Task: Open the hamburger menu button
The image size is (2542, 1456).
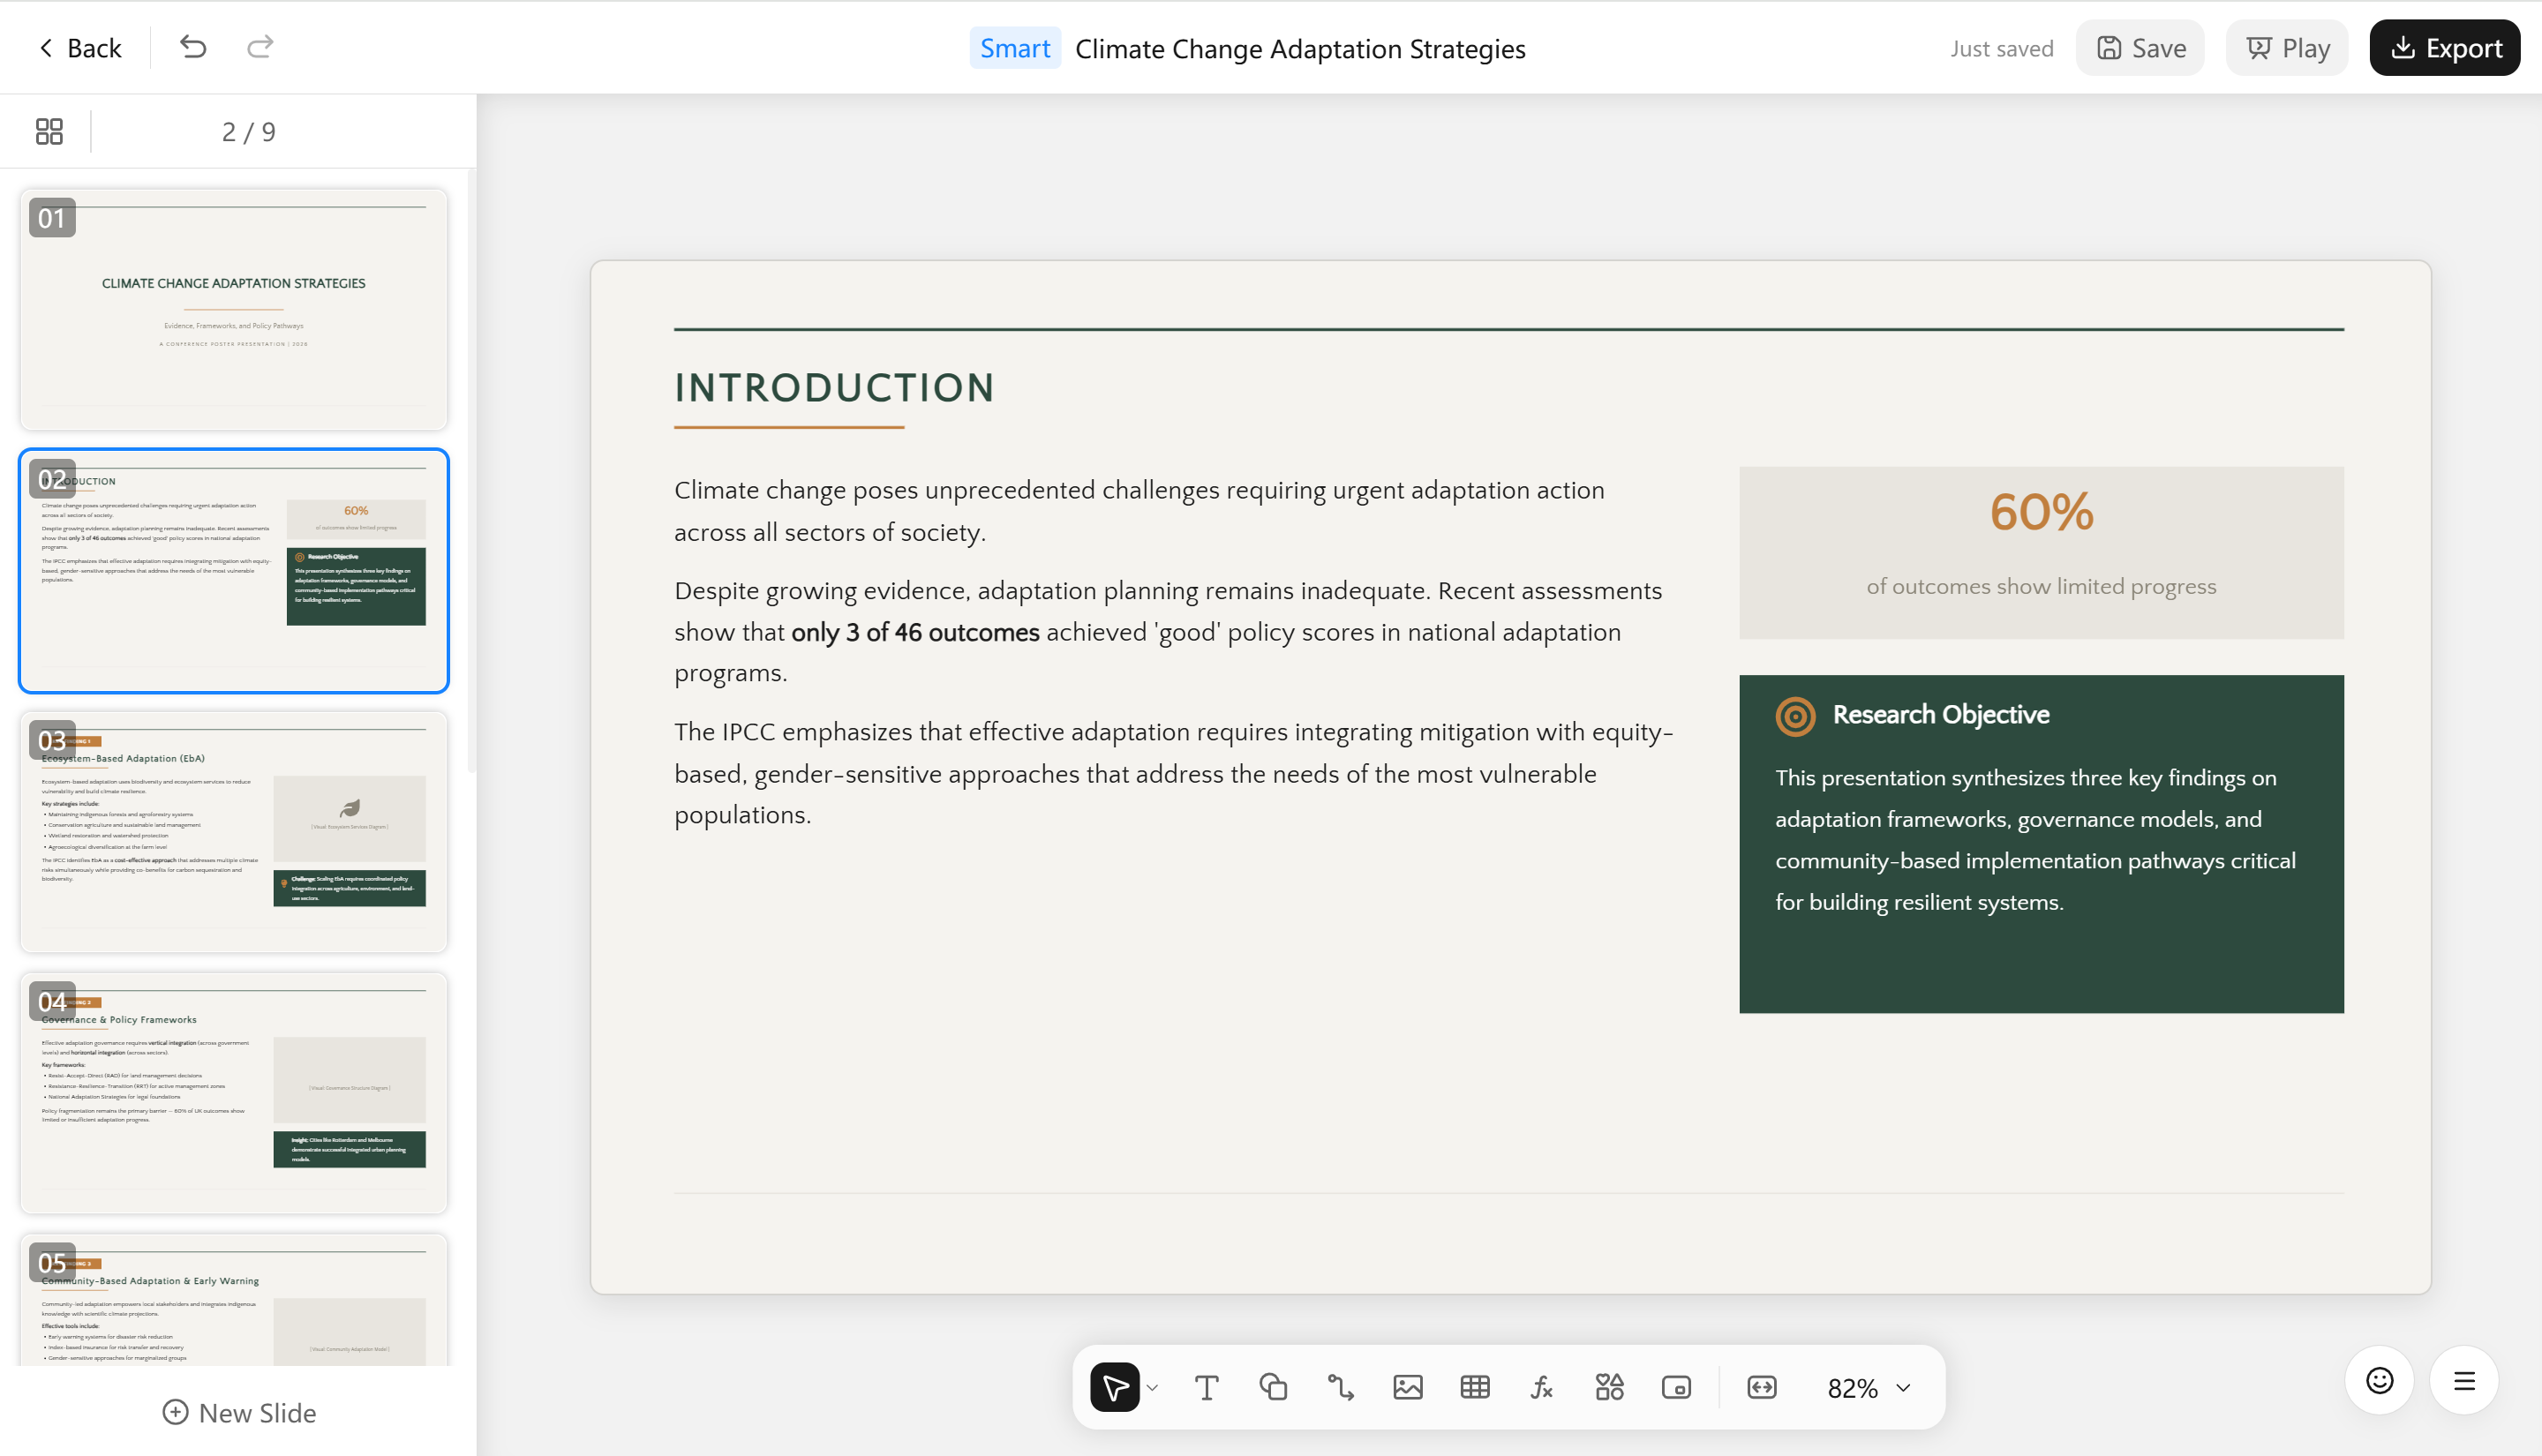Action: tap(2464, 1381)
